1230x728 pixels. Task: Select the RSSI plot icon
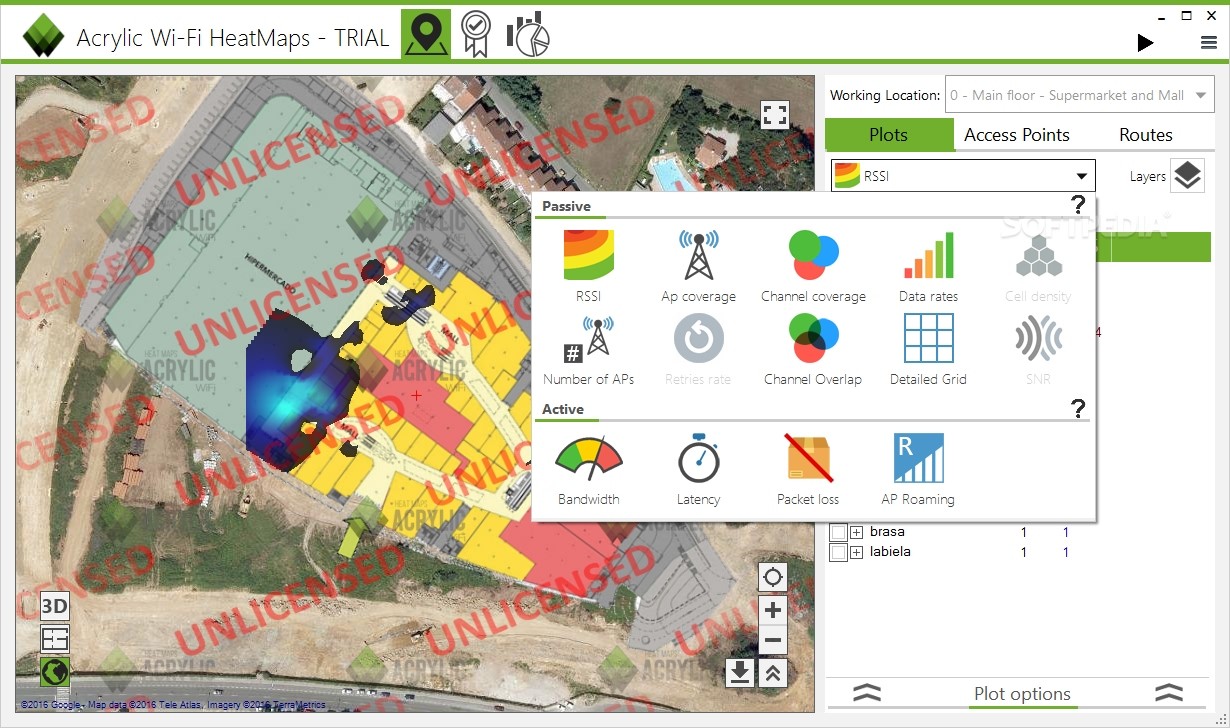click(589, 256)
